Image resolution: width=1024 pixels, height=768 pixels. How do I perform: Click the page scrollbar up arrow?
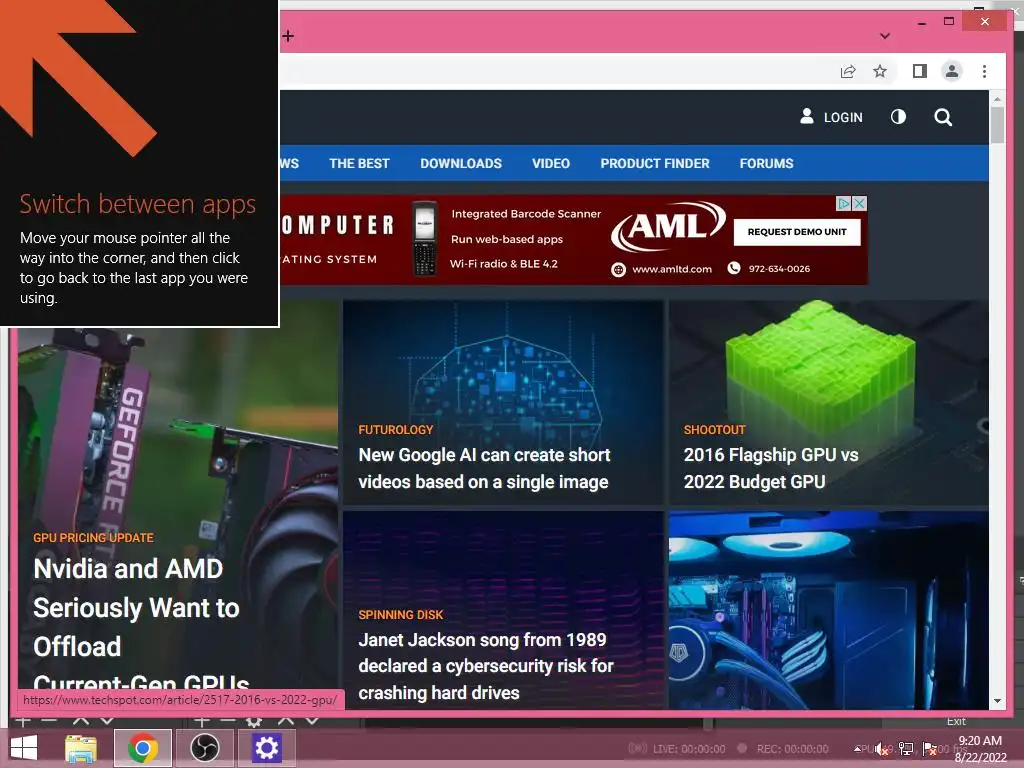click(x=997, y=99)
